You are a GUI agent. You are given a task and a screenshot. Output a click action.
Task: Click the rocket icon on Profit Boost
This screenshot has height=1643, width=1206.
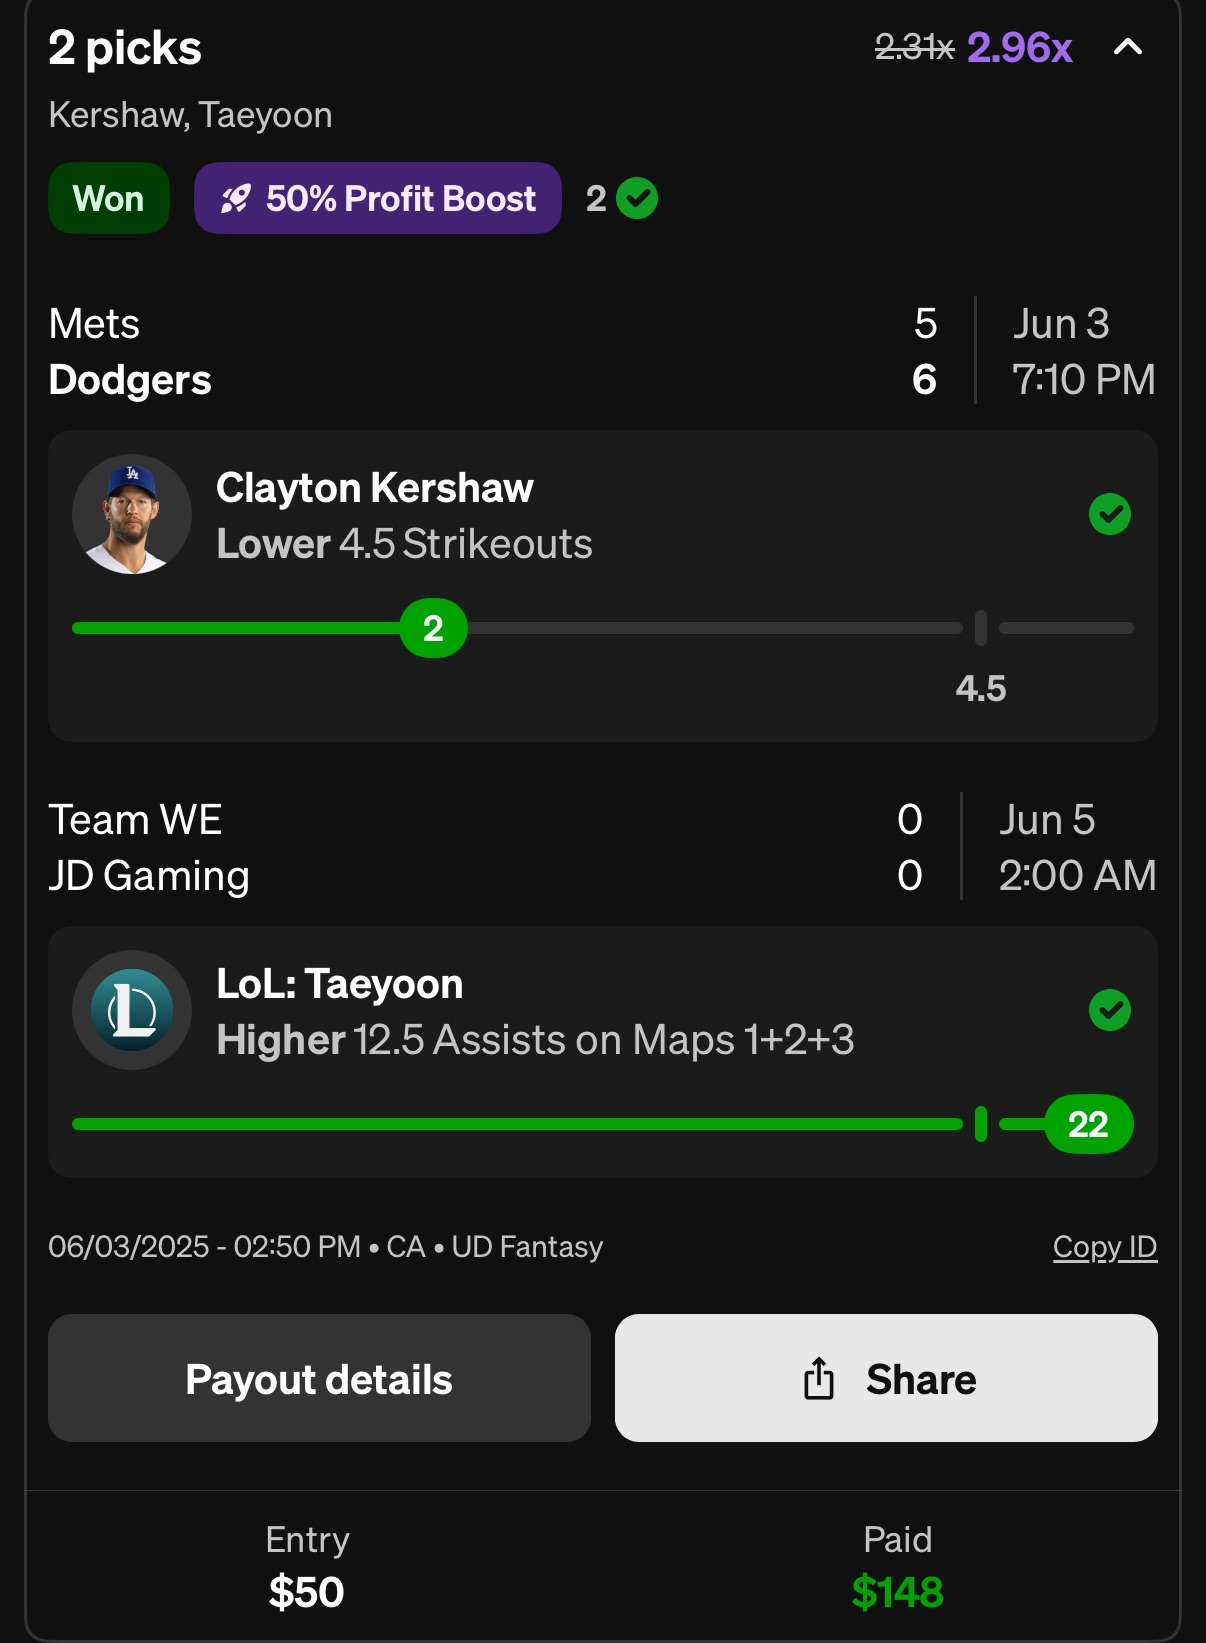235,199
